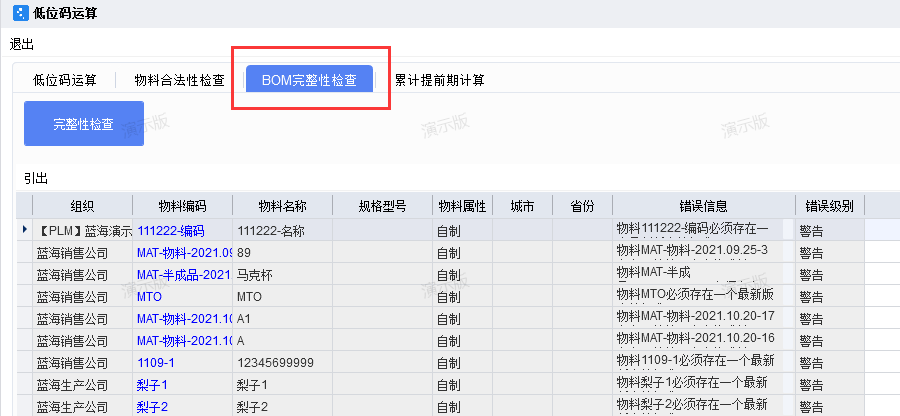Select the row indicator arrow on first row

[25, 230]
